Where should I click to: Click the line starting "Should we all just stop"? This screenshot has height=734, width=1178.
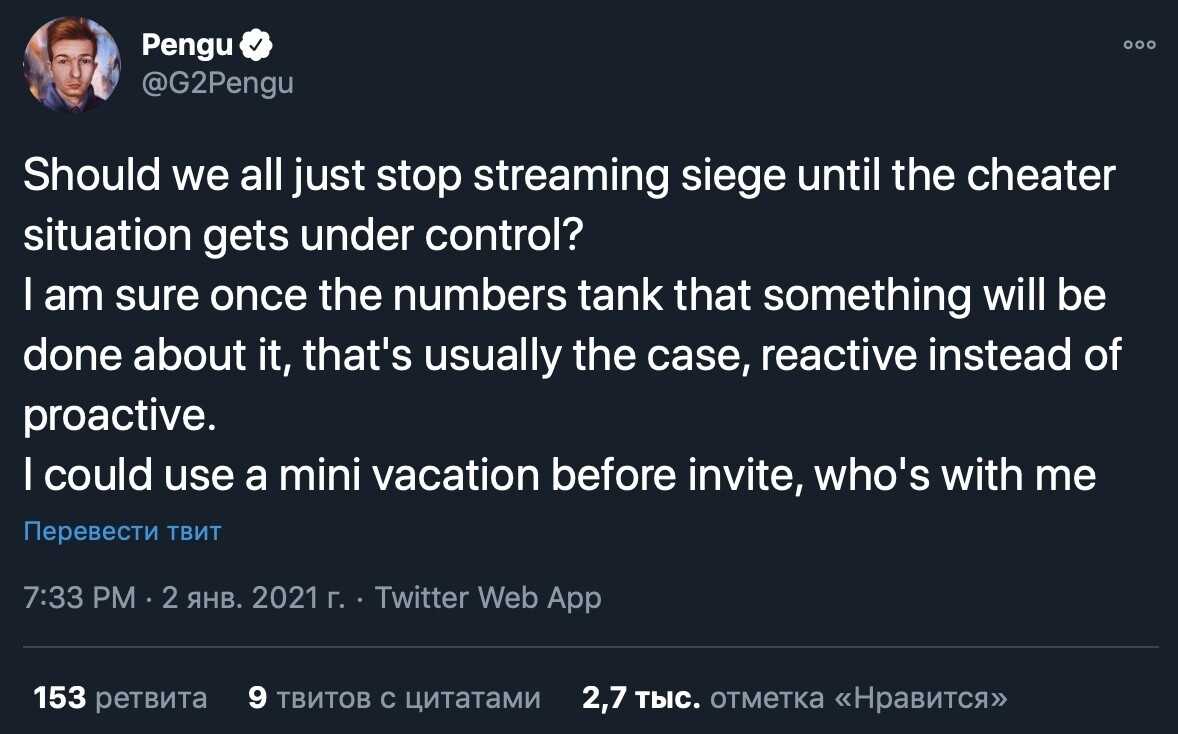568,177
